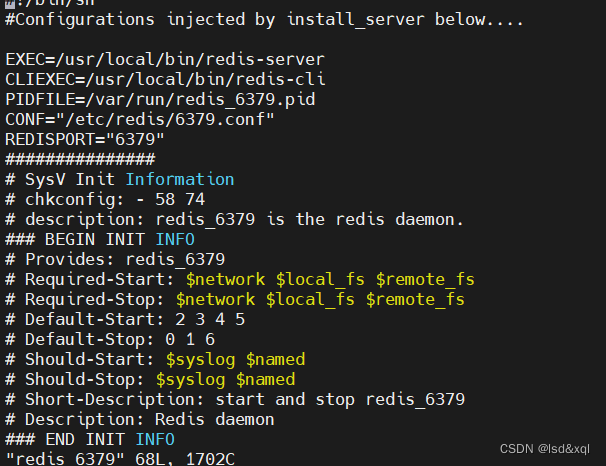
Task: Click the Default-Stop: 0 1 6 line
Action: [110, 339]
